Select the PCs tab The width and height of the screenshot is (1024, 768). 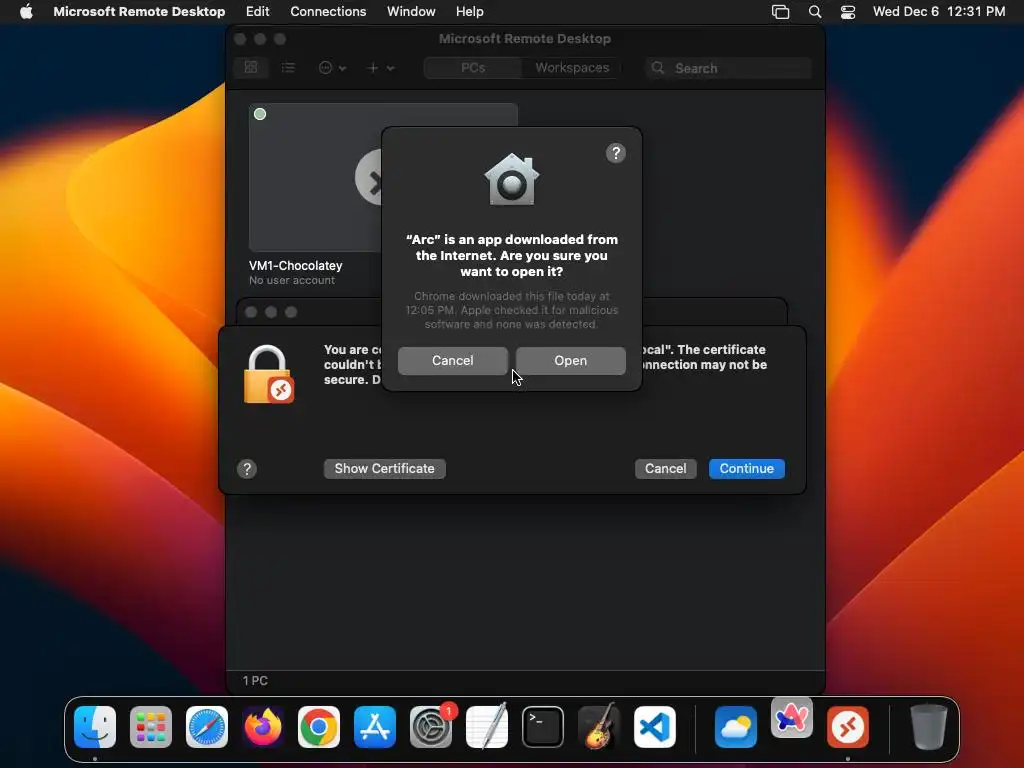click(x=473, y=67)
